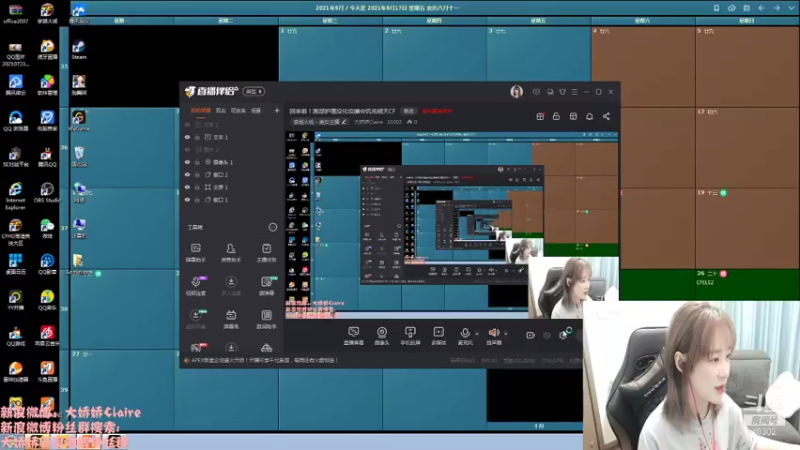Go to next month in desktop calendar
The width and height of the screenshot is (800, 450).
(777, 8)
